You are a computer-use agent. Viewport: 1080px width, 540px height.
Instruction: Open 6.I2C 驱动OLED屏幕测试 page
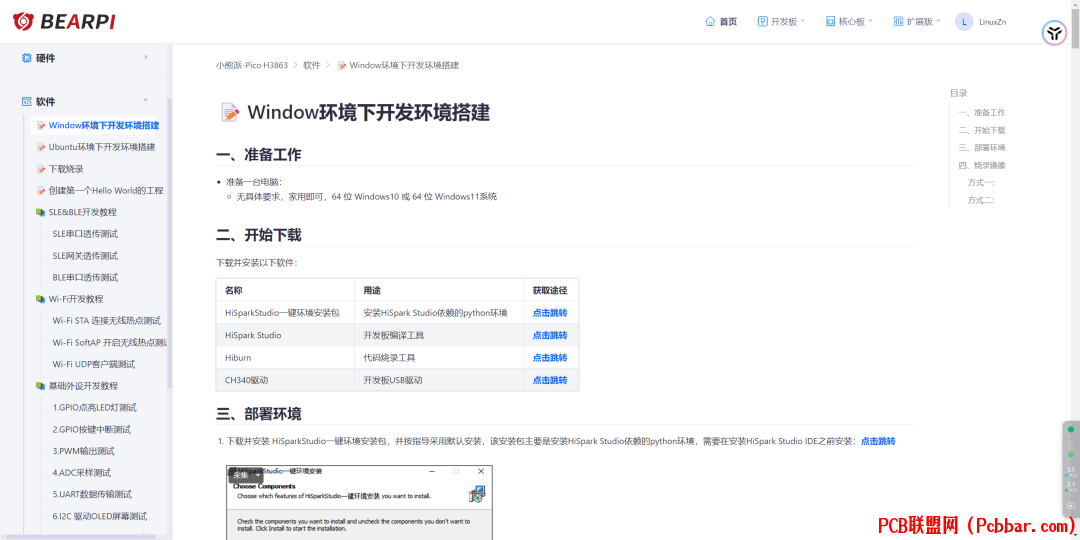coord(100,516)
